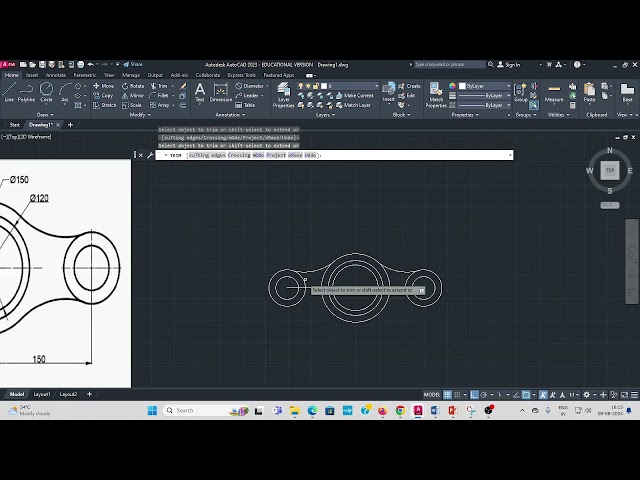Select the Circle tool

46,92
